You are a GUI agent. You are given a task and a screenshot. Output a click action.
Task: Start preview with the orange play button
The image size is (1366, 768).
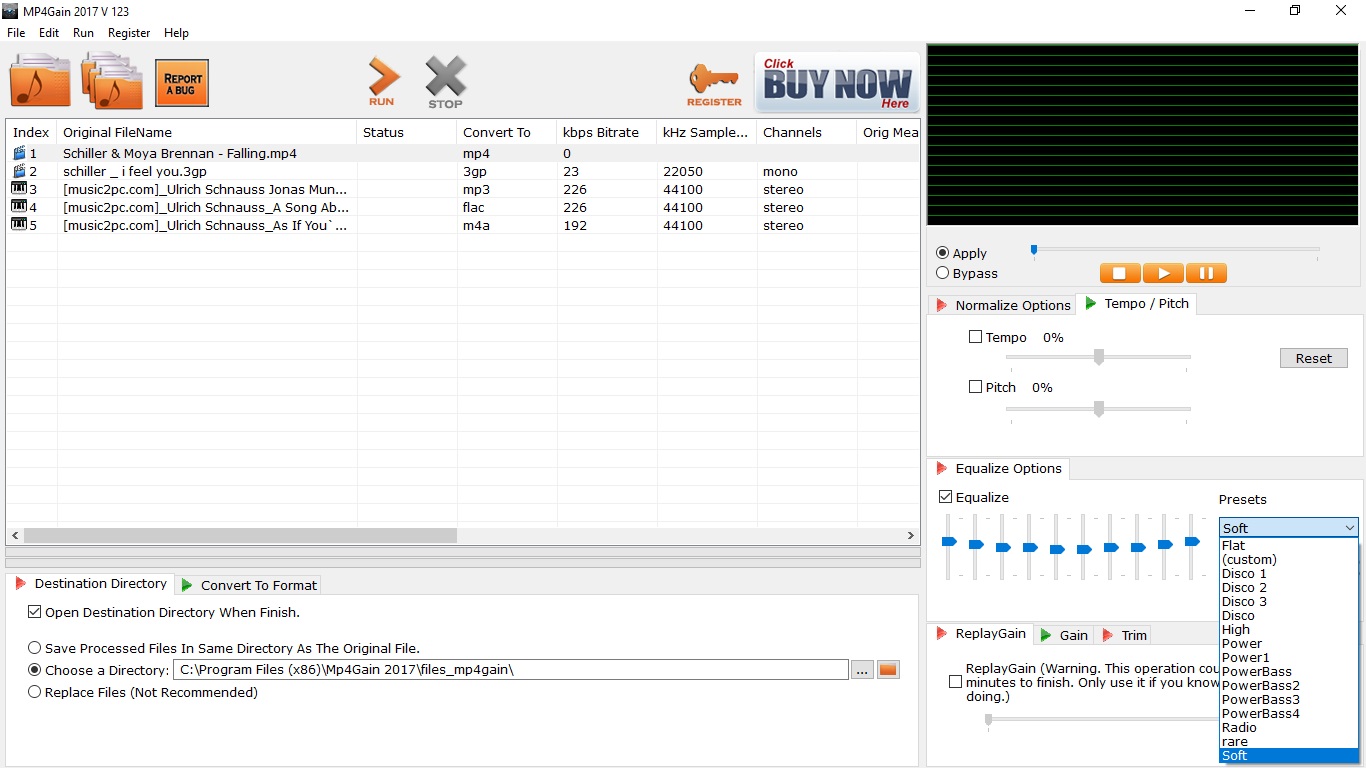[1163, 273]
